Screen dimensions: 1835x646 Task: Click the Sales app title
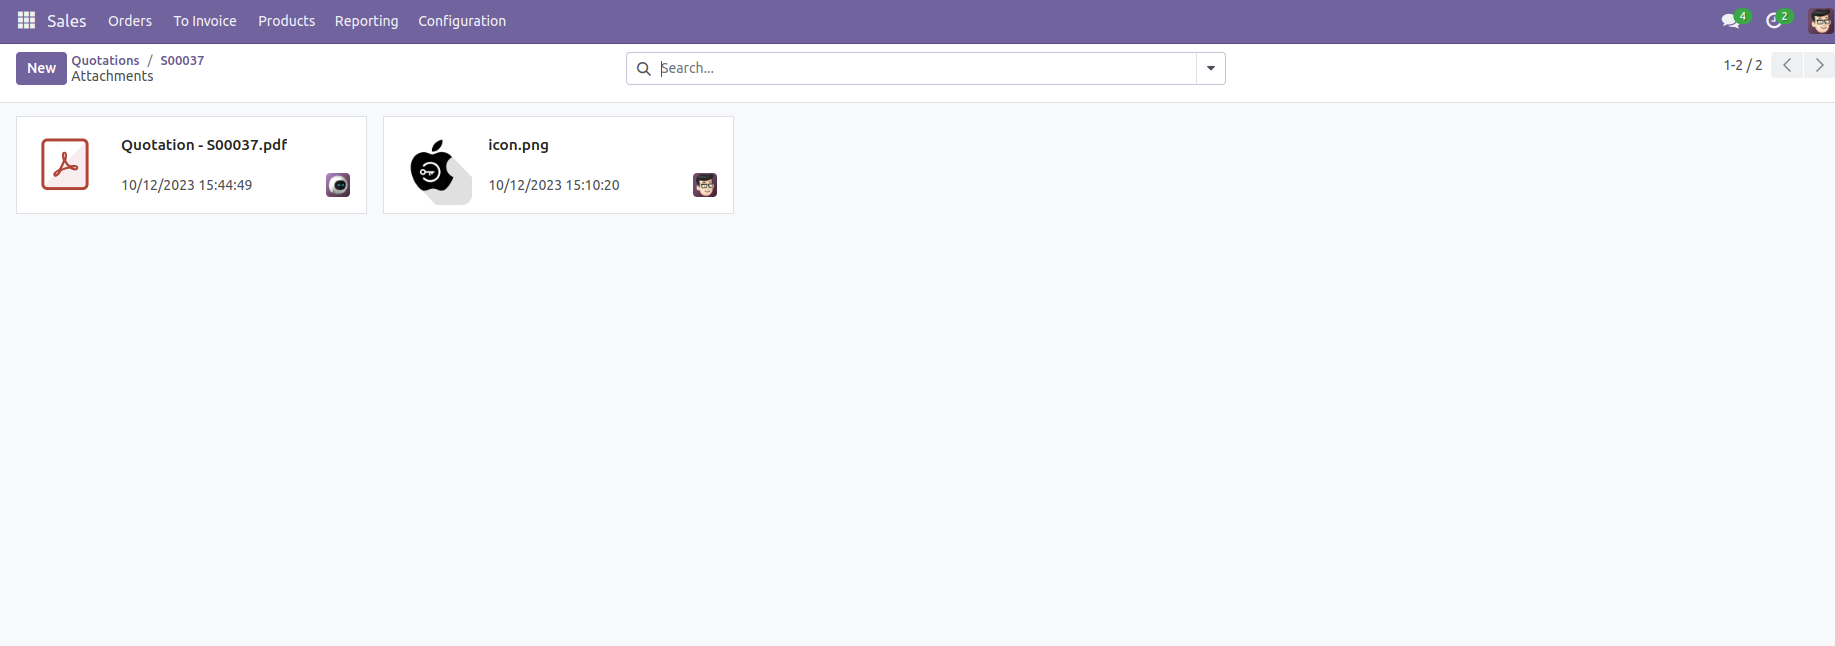(67, 21)
